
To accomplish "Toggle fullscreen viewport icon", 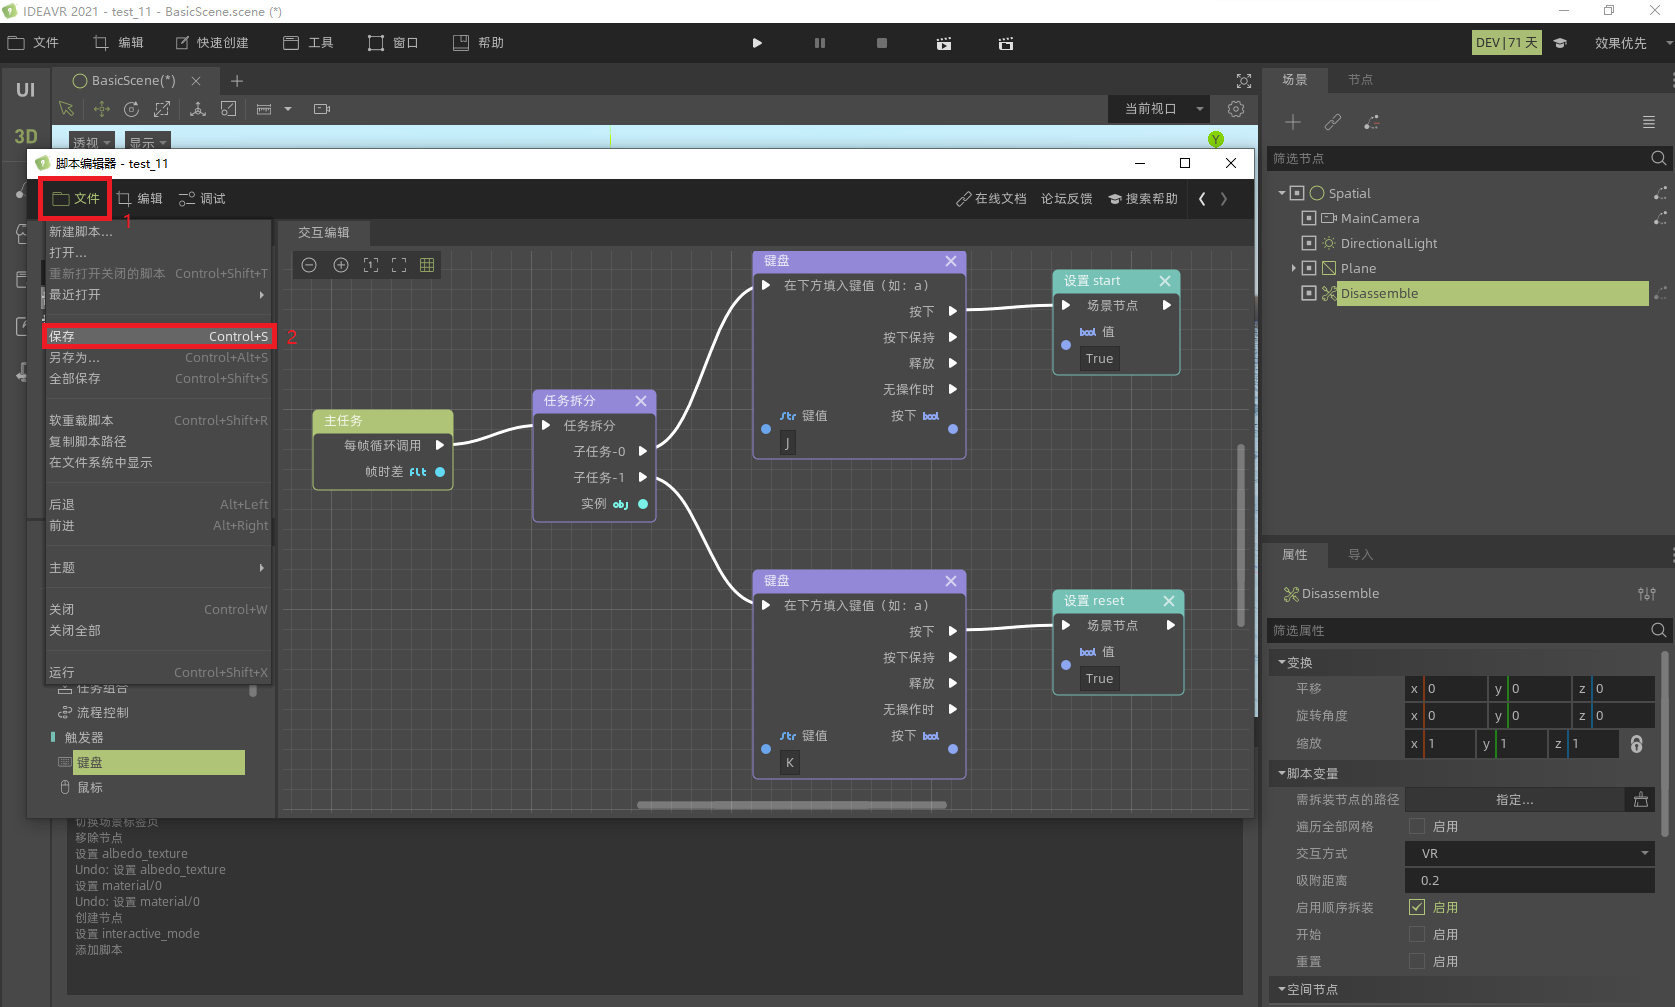I will 1244,81.
